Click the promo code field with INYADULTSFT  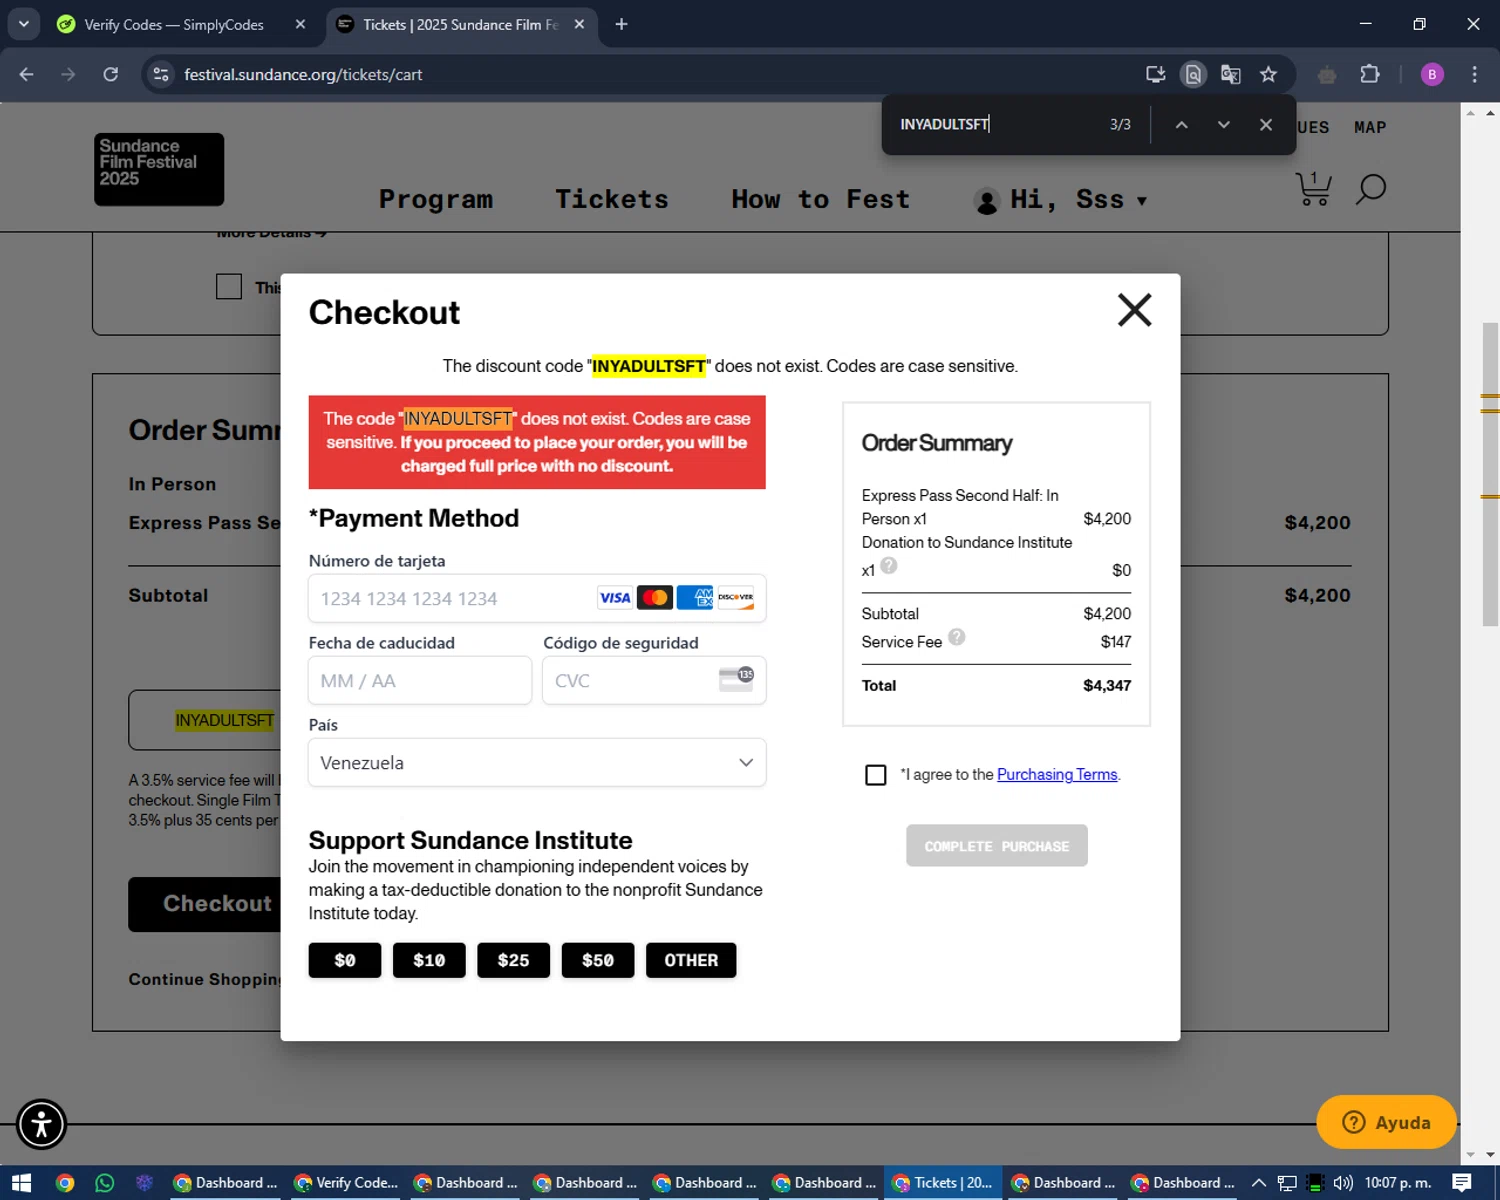[x=205, y=720]
